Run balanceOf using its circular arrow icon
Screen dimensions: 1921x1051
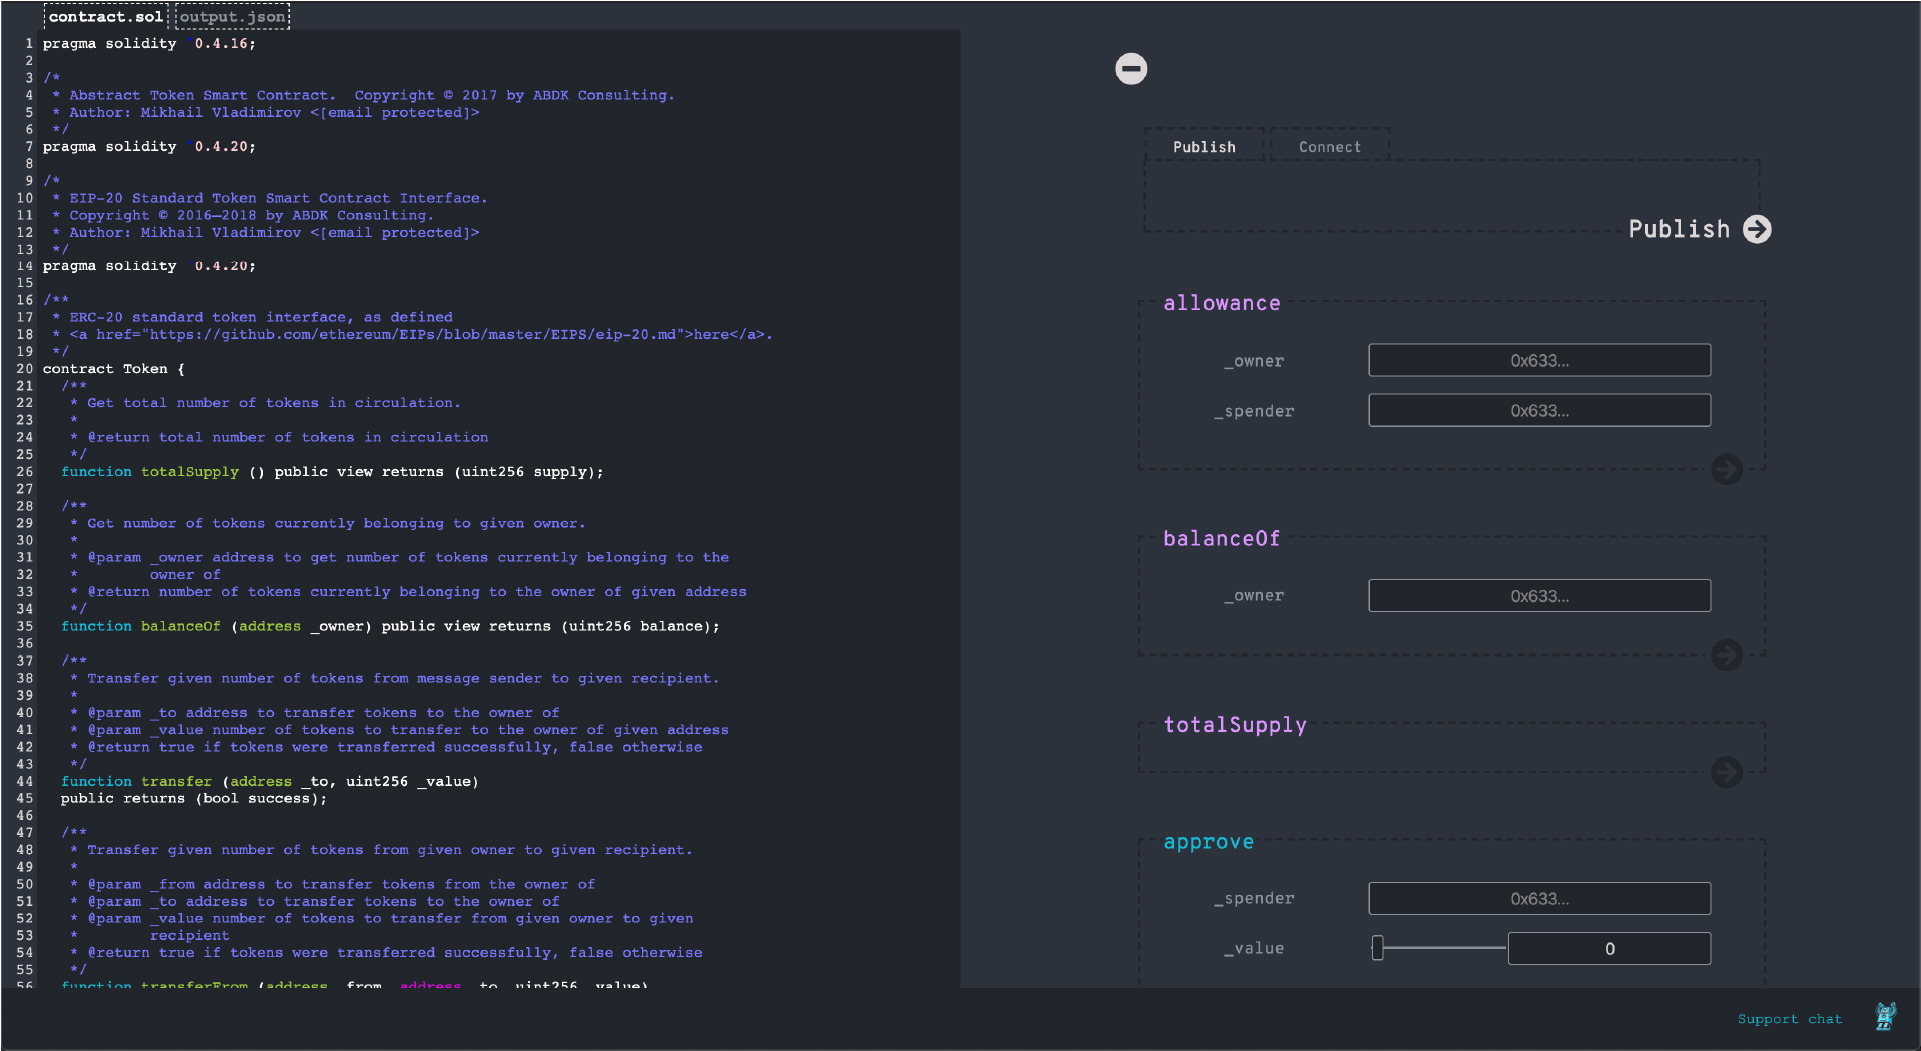tap(1727, 655)
